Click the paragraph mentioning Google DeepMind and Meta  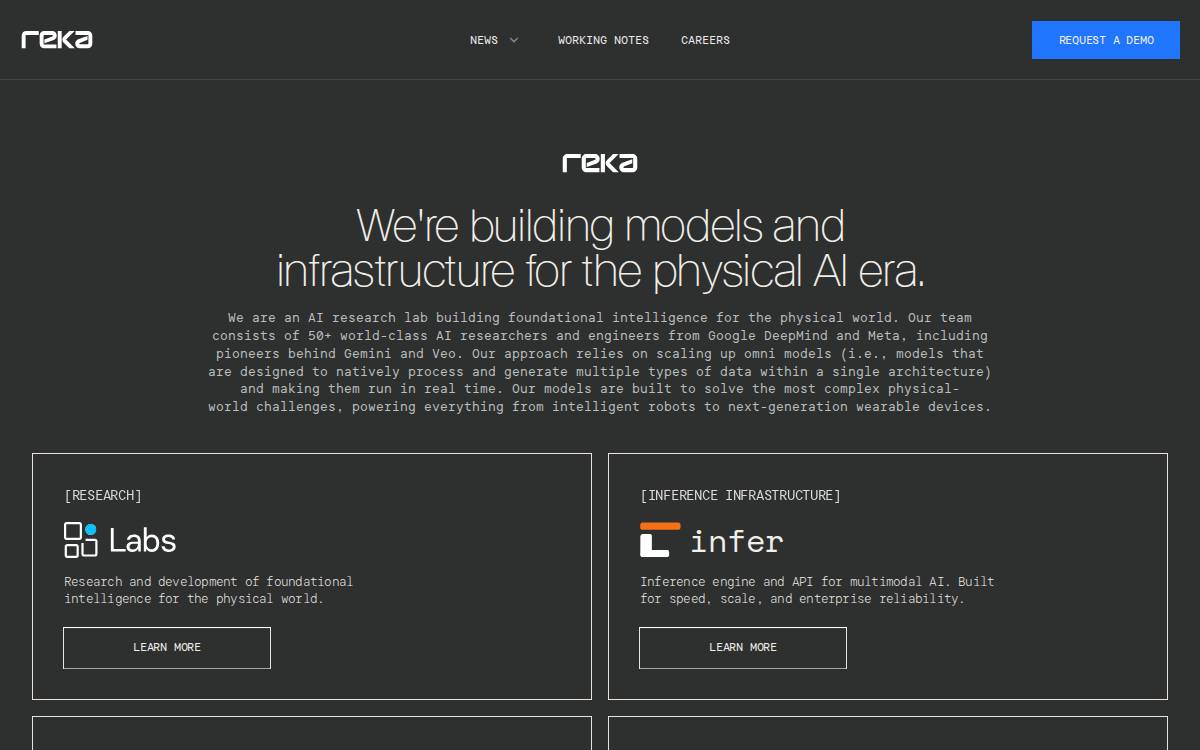pos(600,362)
